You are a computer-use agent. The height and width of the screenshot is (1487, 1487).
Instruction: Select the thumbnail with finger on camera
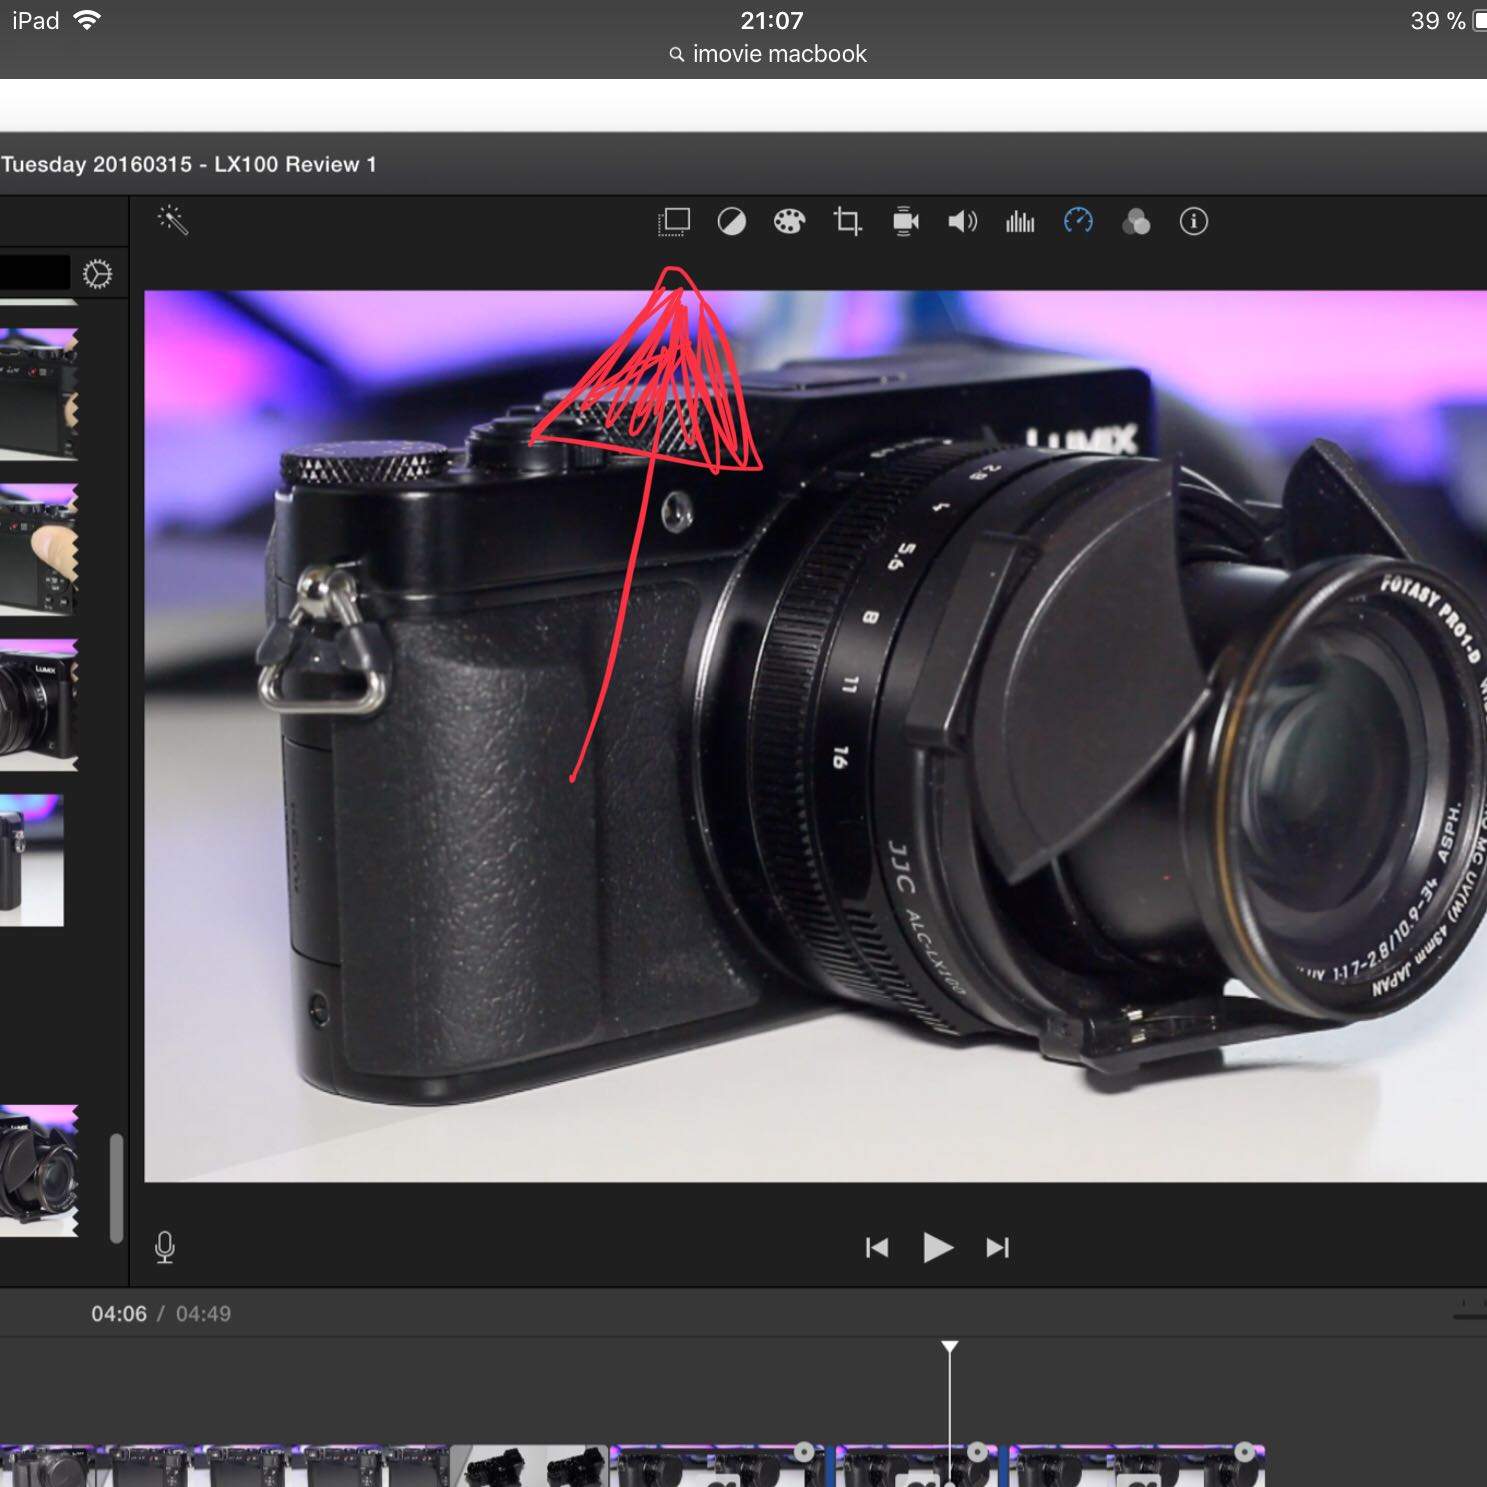pyautogui.click(x=38, y=550)
